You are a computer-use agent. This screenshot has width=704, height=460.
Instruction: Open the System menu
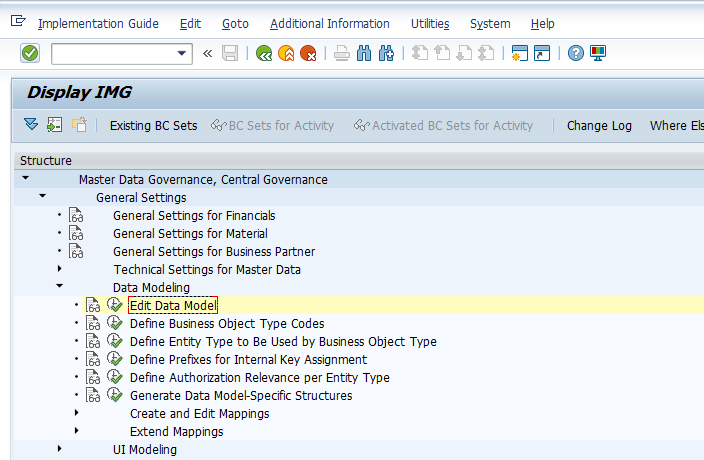[x=490, y=24]
